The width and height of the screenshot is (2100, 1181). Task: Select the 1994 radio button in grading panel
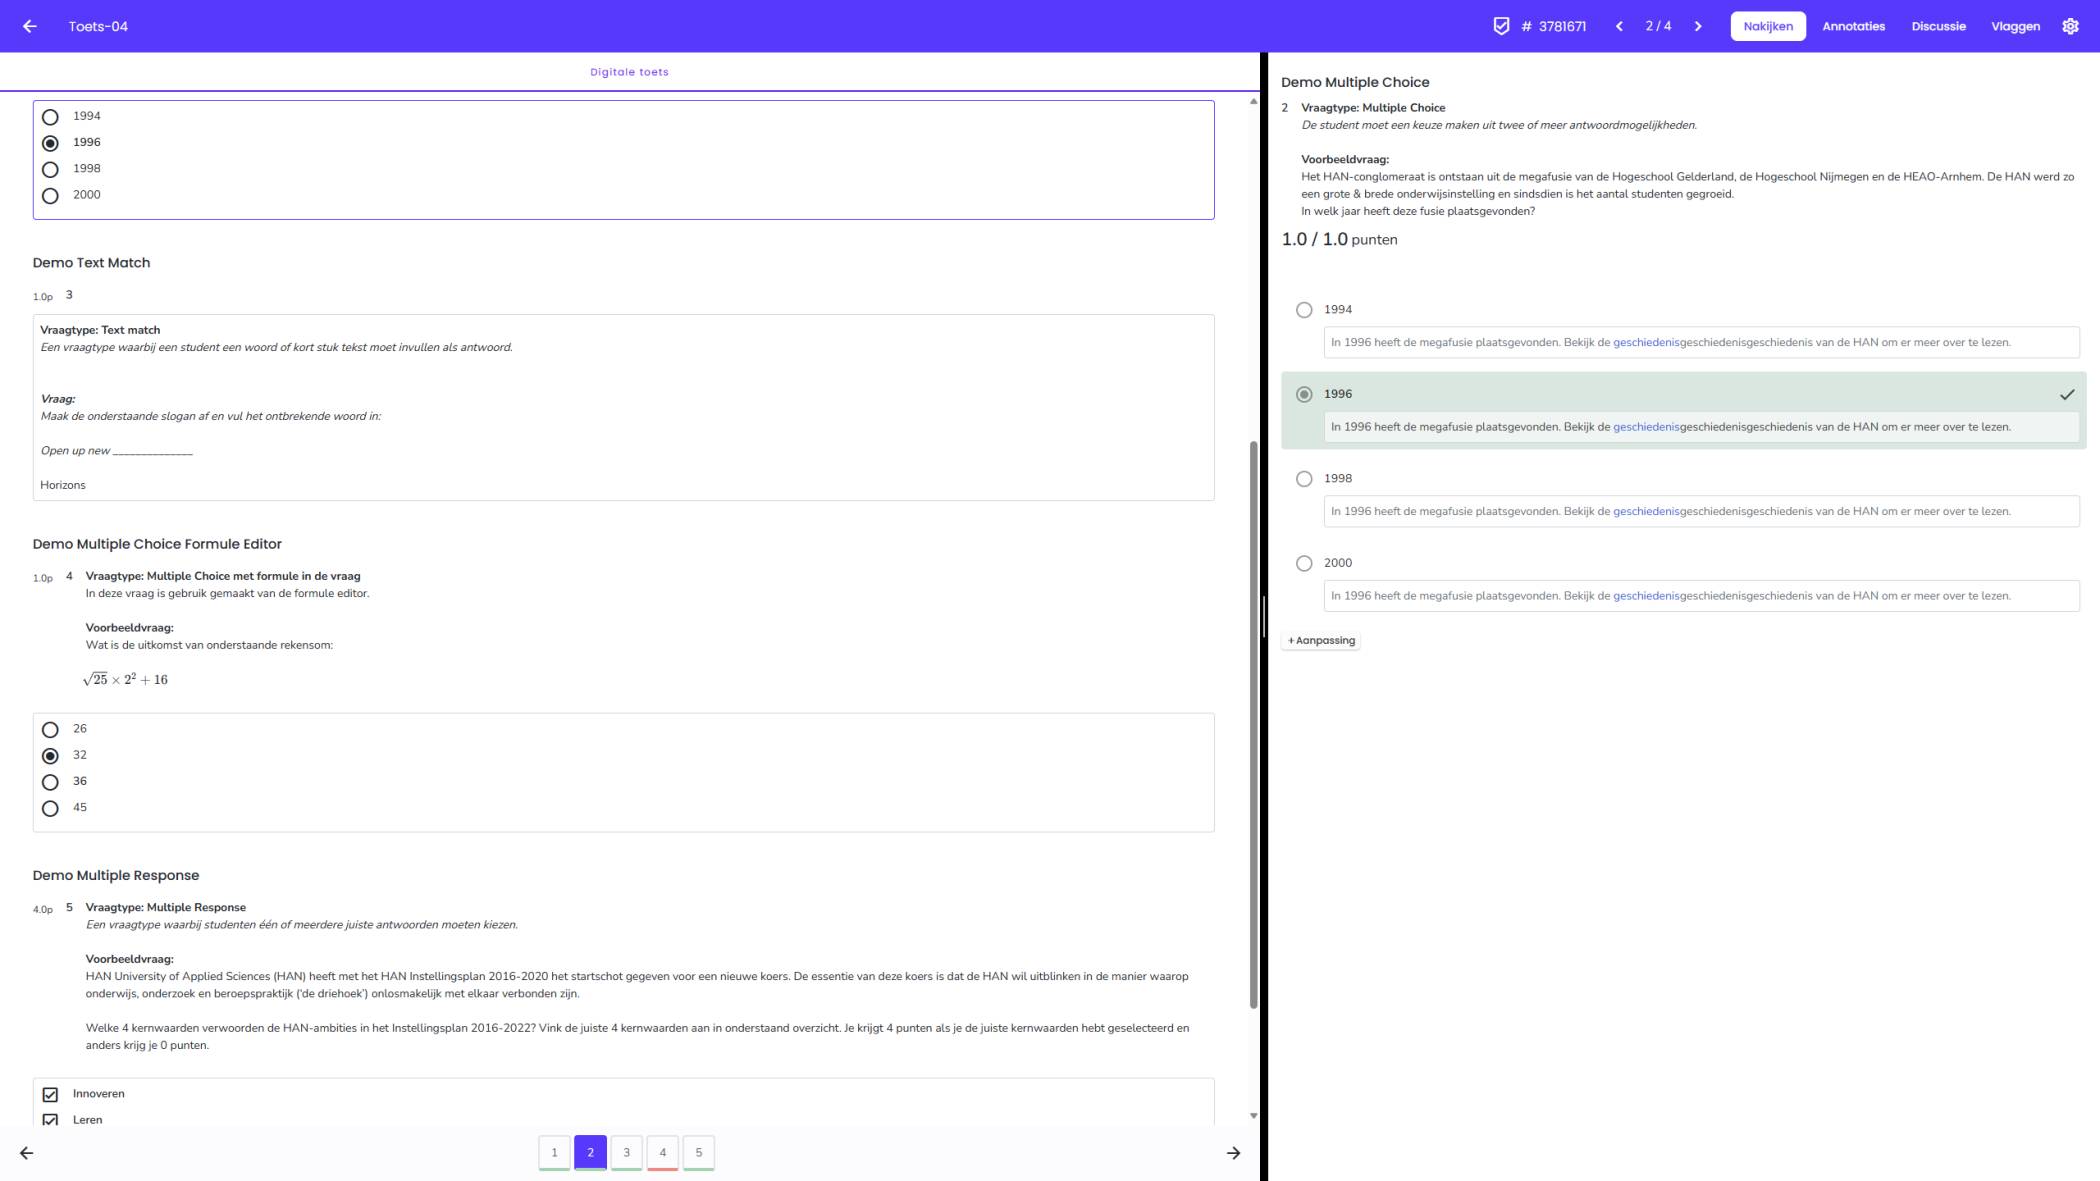click(1304, 310)
